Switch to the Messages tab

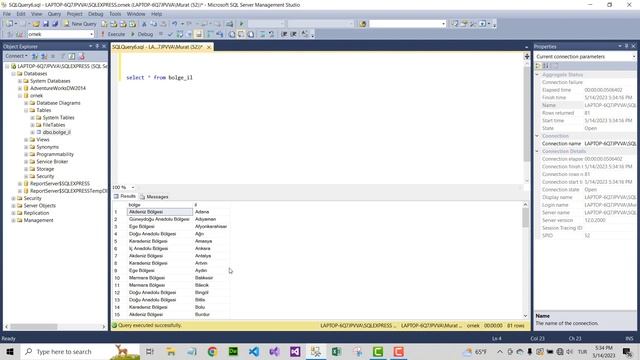point(154,197)
